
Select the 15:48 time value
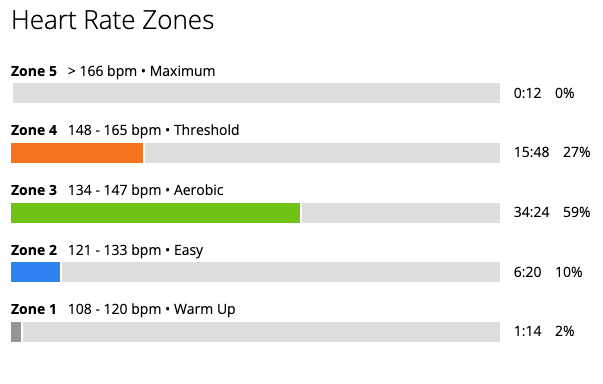pos(531,152)
